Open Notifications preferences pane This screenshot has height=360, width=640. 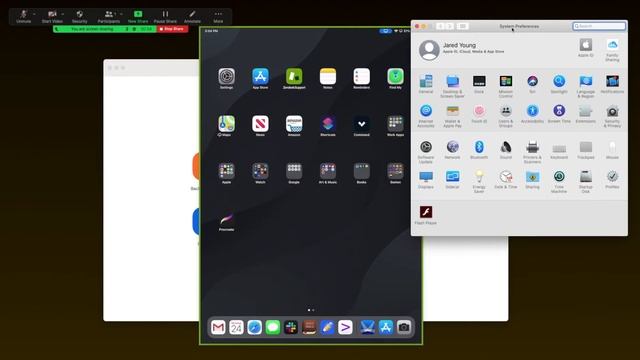(612, 84)
